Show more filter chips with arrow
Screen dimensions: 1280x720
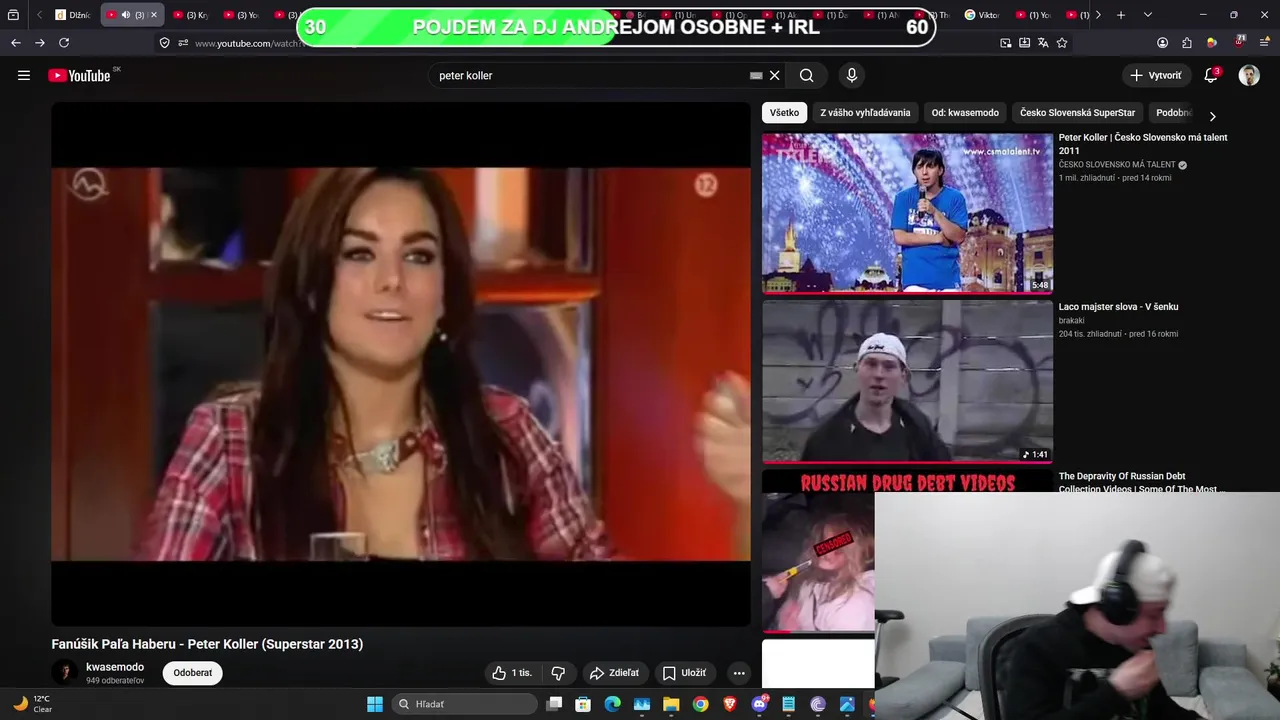point(1212,116)
